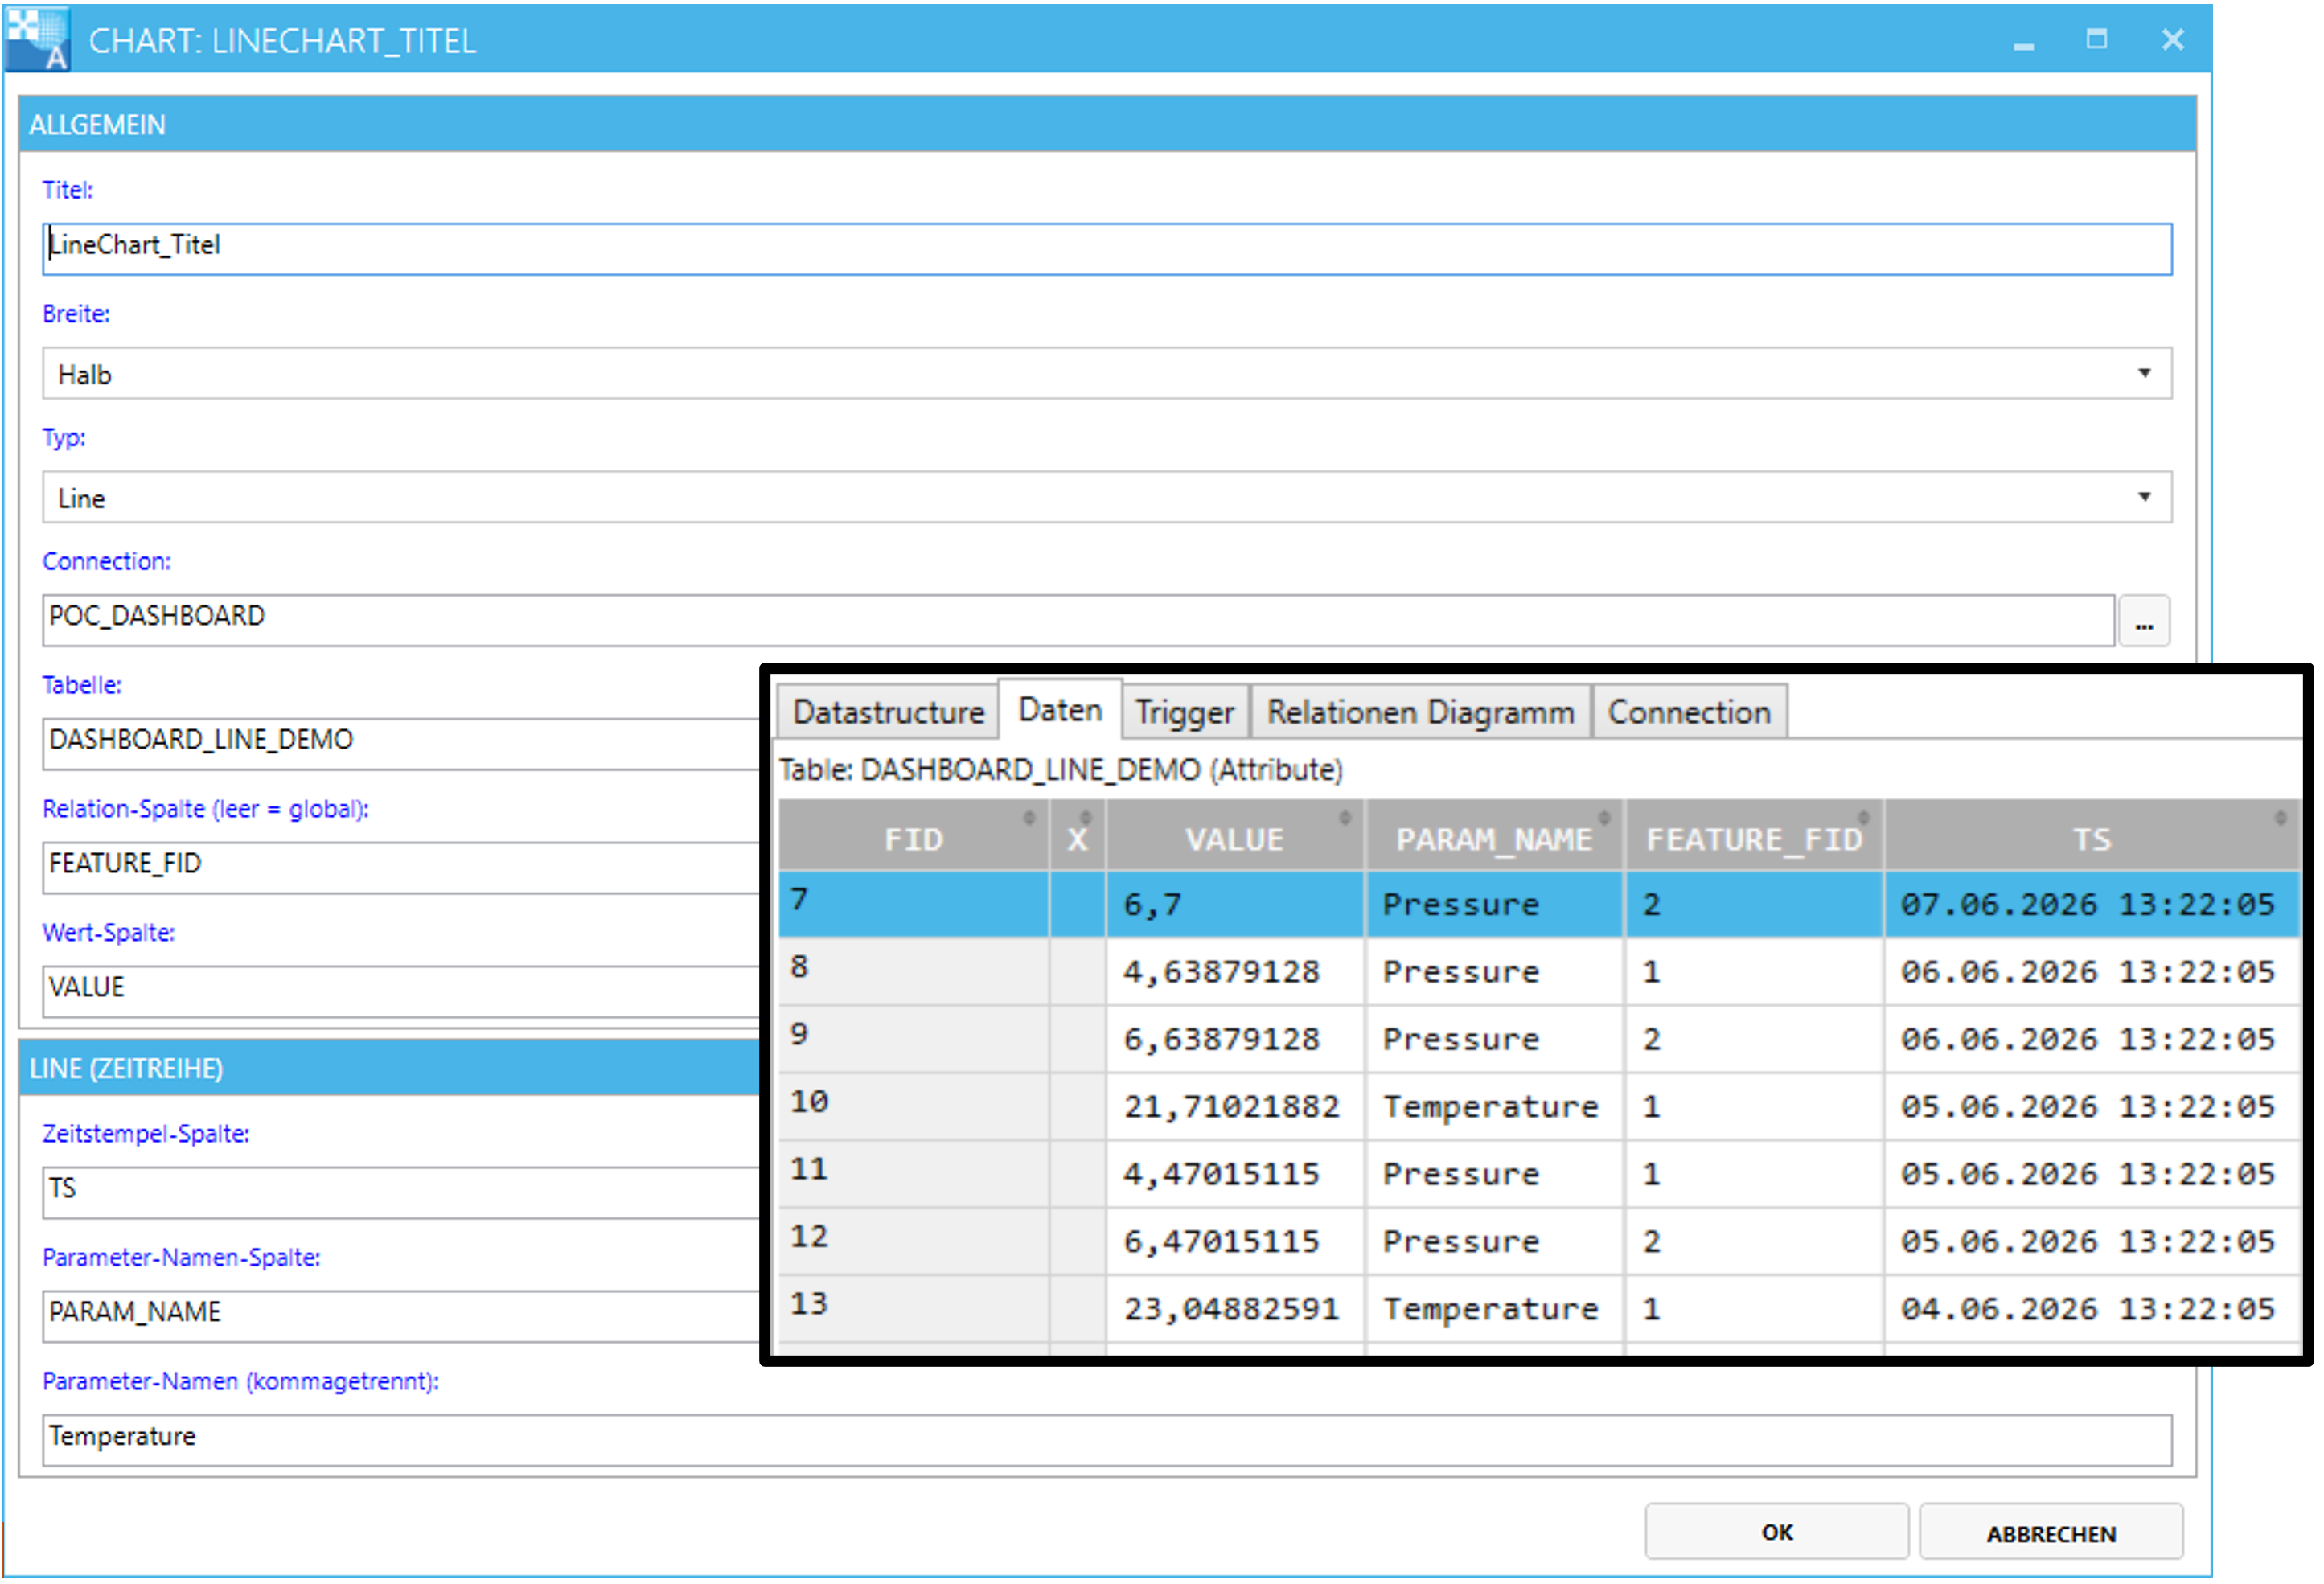Close the chart dialog window
The width and height of the screenshot is (2324, 1584).
click(2172, 39)
